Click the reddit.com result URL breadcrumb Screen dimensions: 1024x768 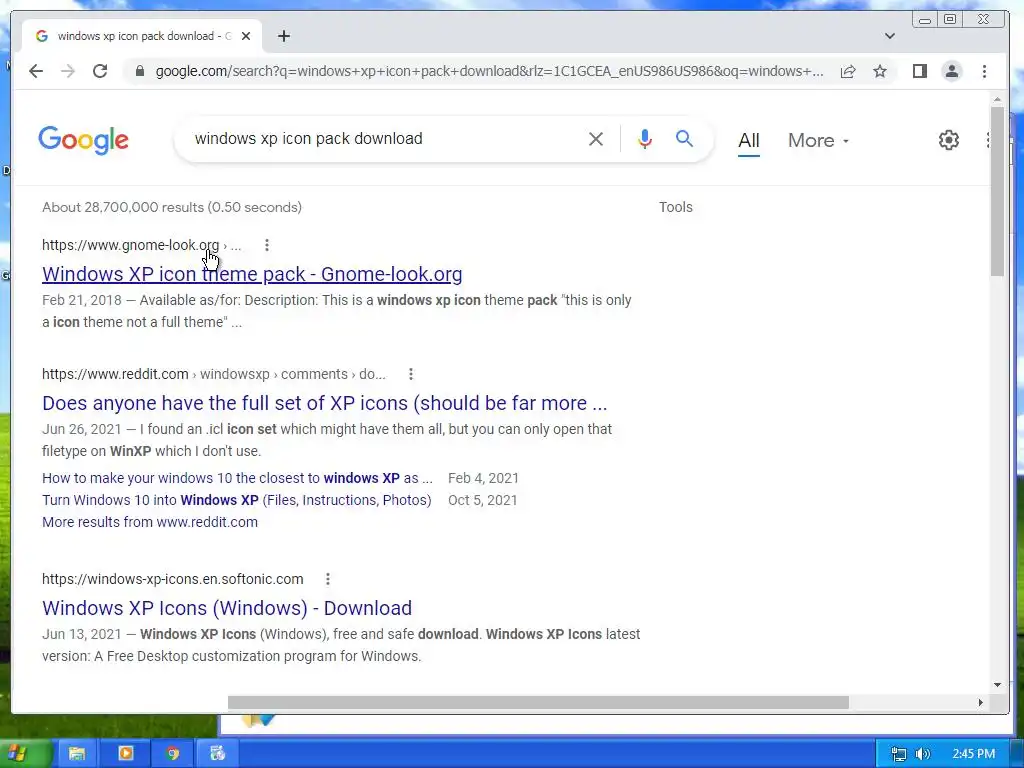point(214,374)
